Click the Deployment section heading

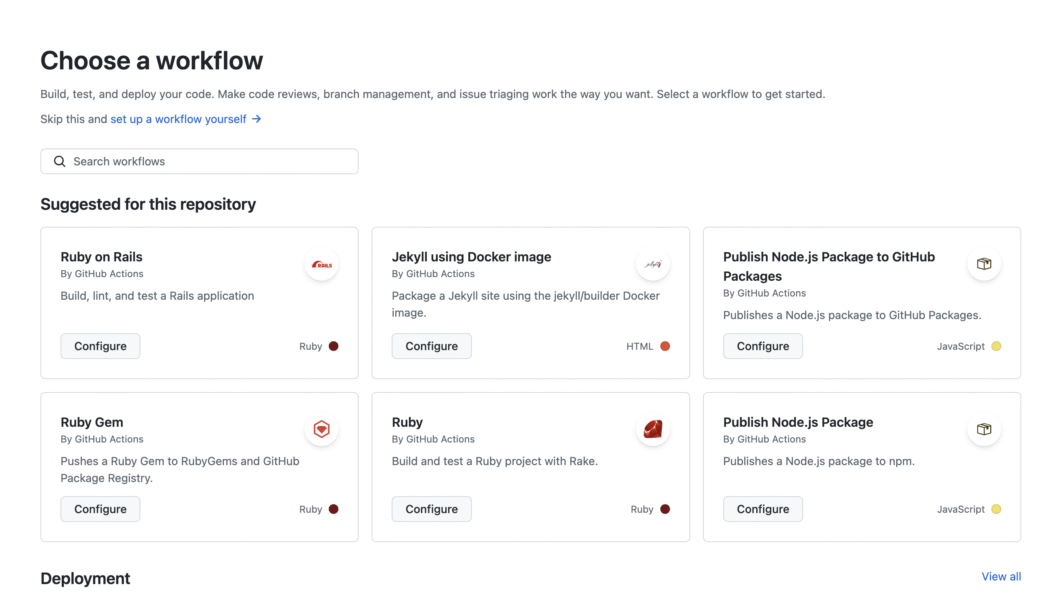[x=85, y=579]
